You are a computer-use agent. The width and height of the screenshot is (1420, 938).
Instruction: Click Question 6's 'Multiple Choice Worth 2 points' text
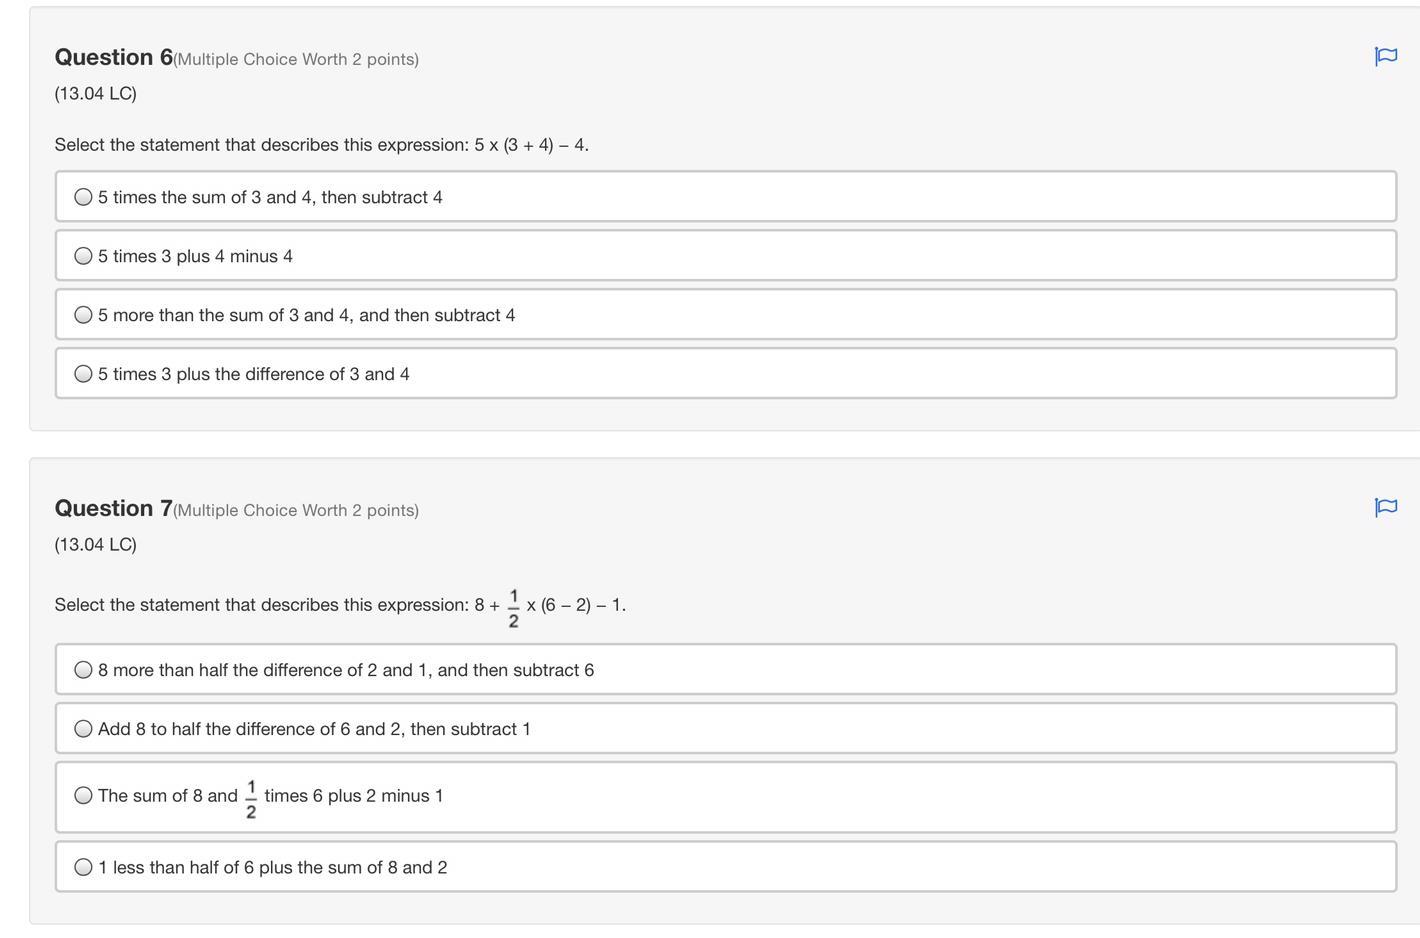point(296,59)
